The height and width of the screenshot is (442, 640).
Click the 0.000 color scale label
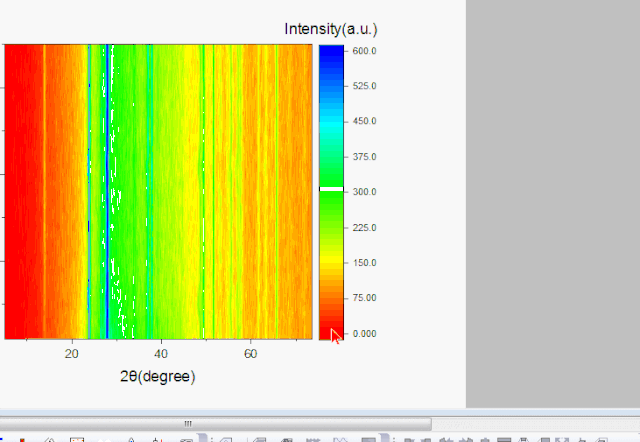(365, 333)
